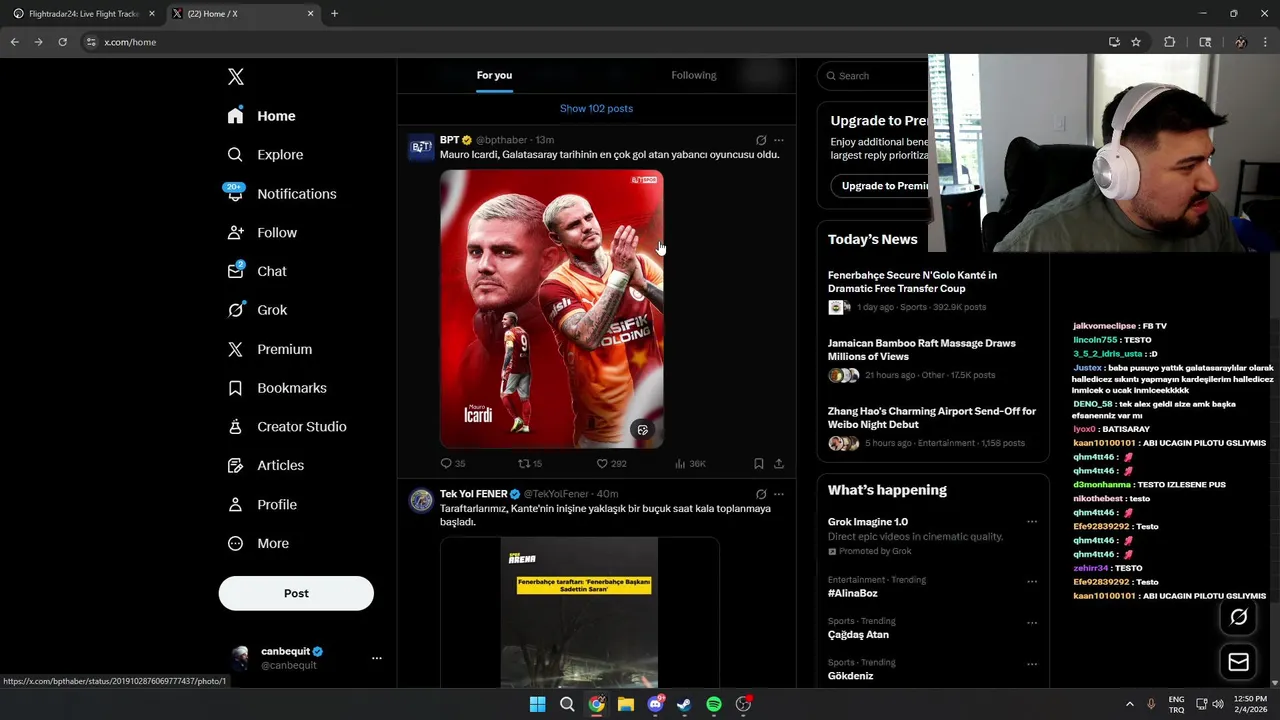Viewport: 1280px width, 720px height.
Task: Open Windows Start menu
Action: point(537,704)
